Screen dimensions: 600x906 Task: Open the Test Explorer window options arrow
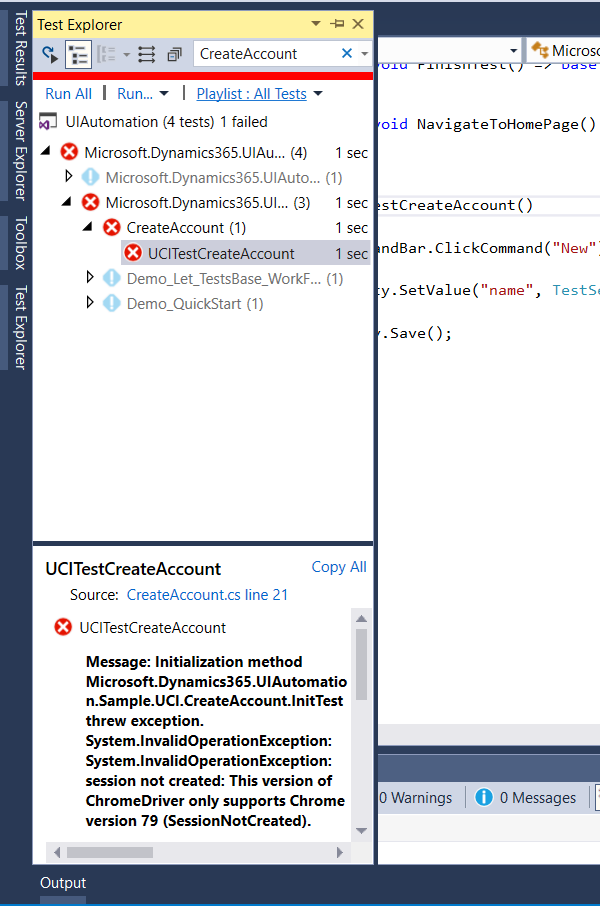click(x=316, y=24)
